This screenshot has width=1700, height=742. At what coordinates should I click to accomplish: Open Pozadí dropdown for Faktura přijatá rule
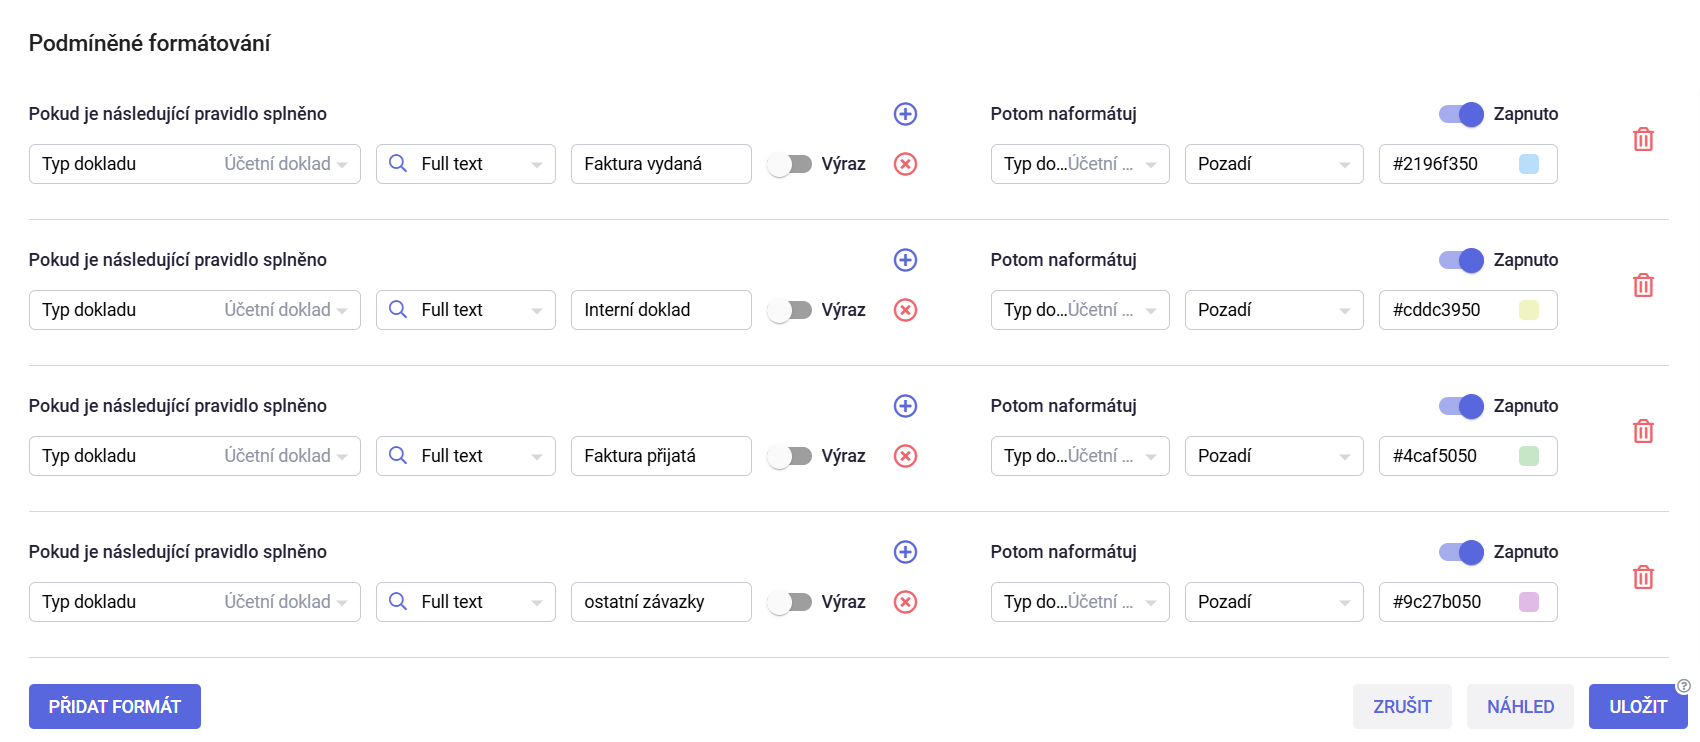click(x=1274, y=456)
